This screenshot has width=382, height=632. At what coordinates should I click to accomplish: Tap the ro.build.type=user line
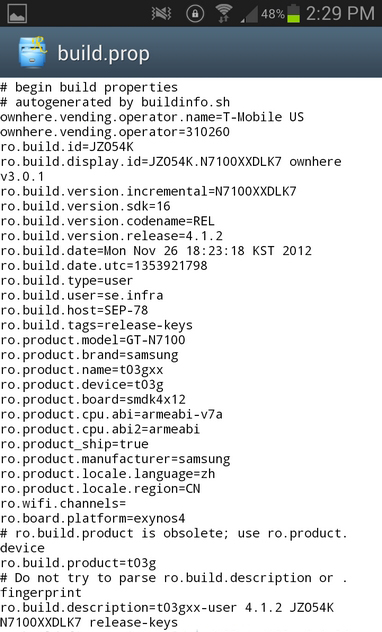click(66, 281)
